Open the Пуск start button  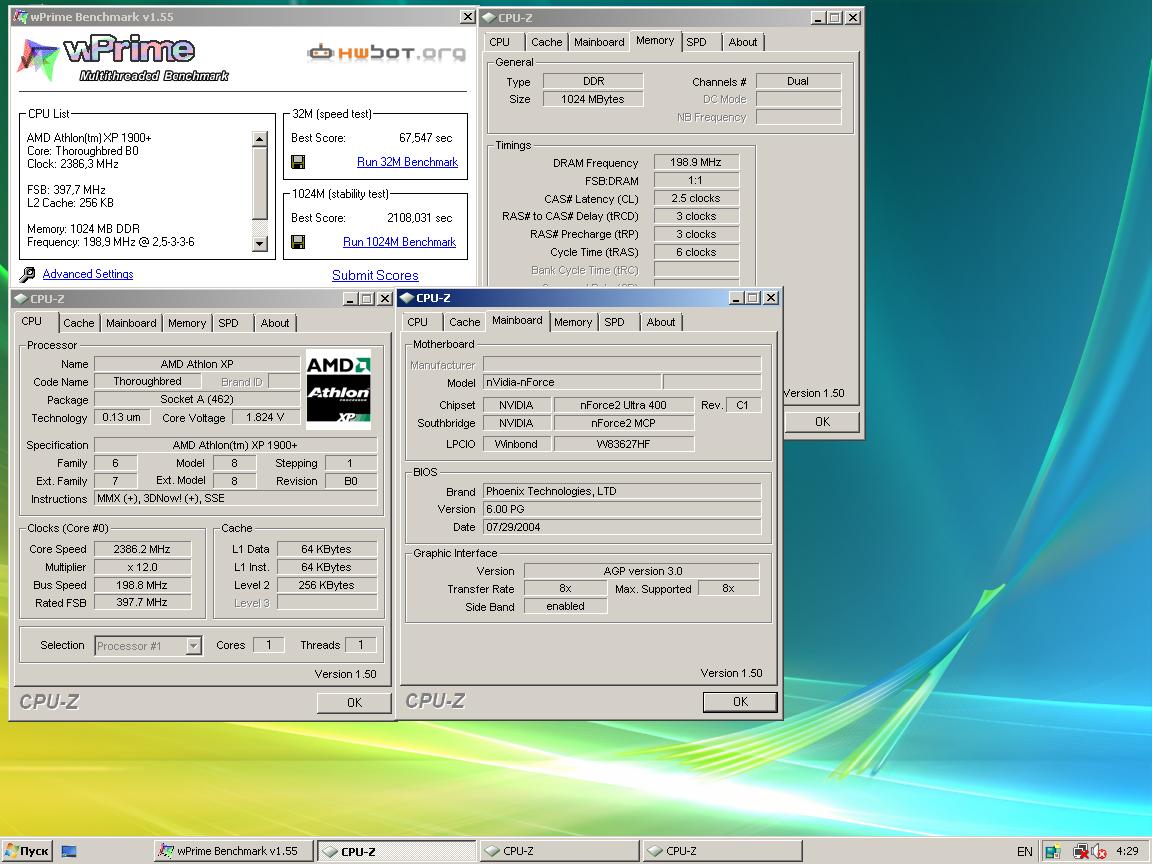pos(27,851)
